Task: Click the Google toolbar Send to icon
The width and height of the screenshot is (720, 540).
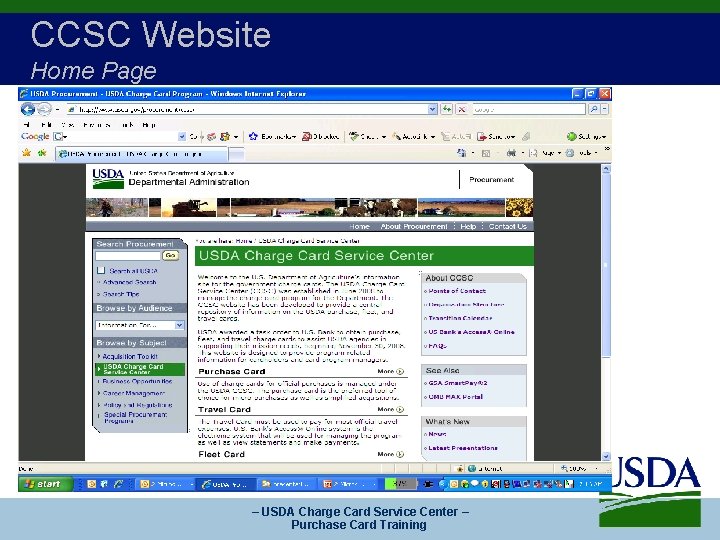Action: [482, 136]
